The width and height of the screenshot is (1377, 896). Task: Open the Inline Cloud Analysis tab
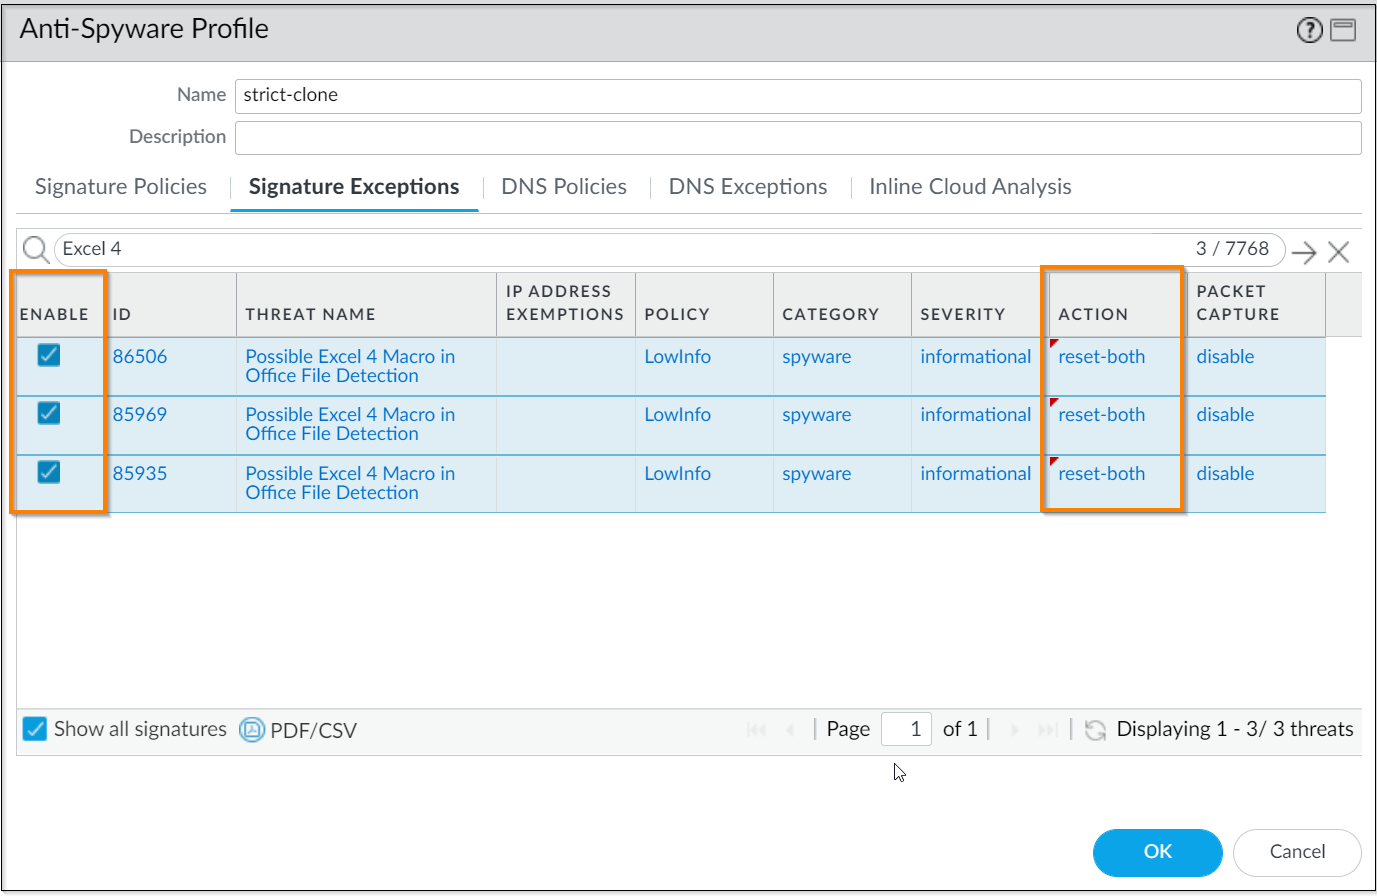pyautogui.click(x=970, y=187)
